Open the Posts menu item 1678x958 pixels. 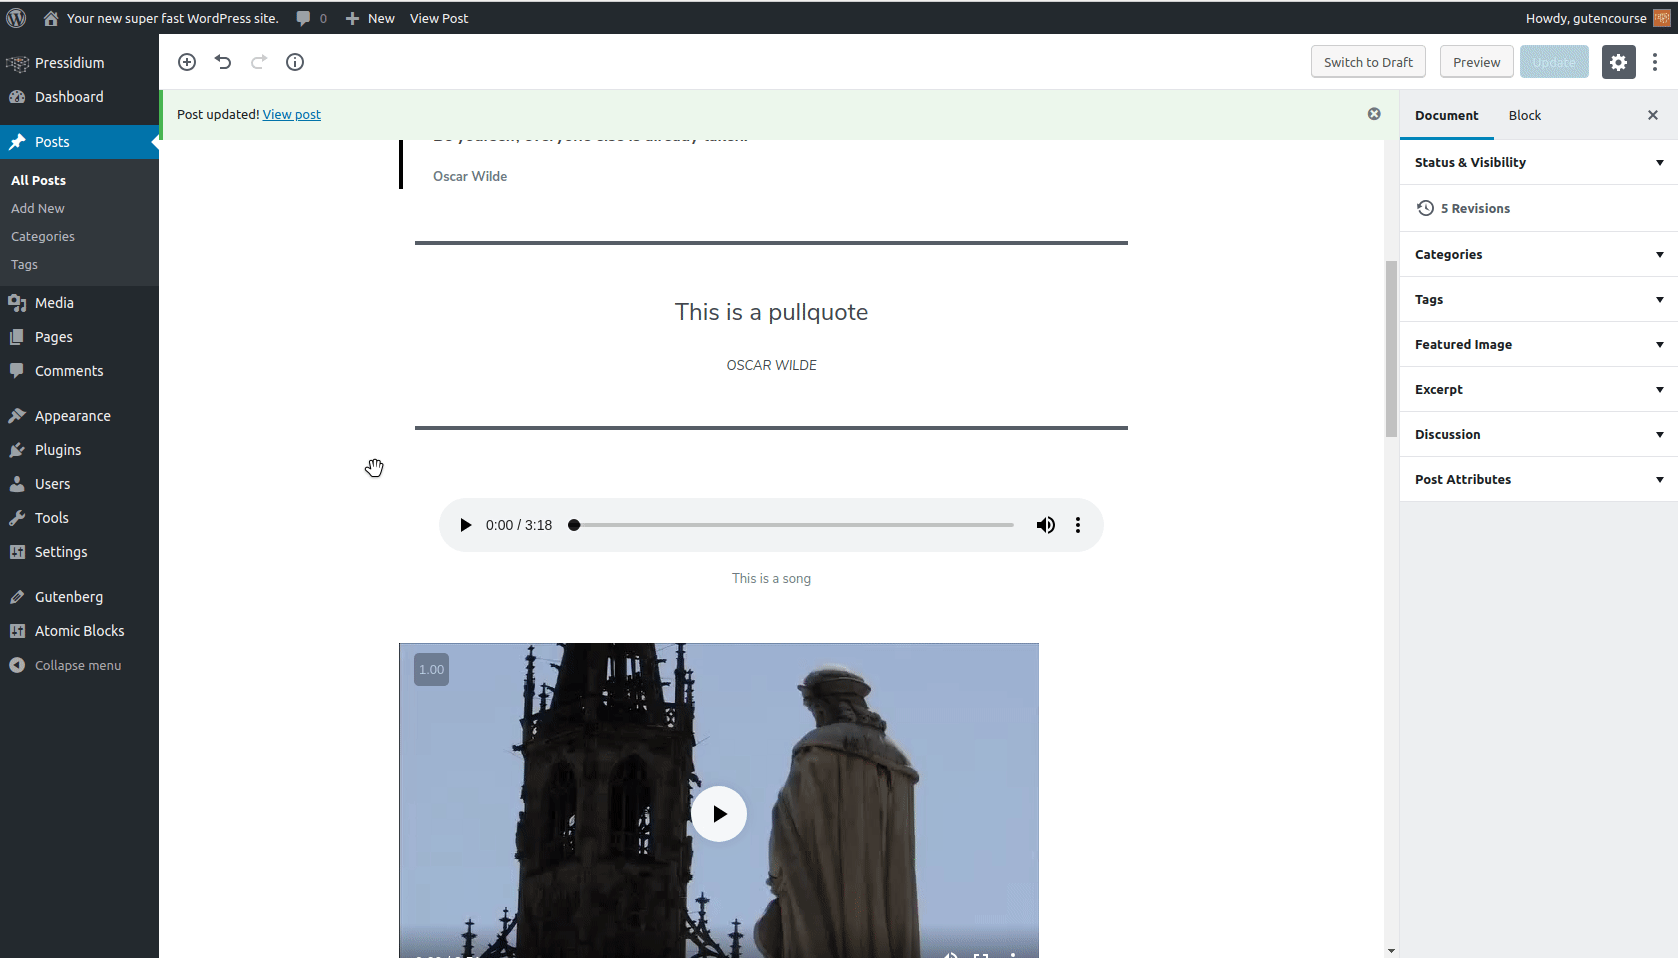[x=79, y=142]
